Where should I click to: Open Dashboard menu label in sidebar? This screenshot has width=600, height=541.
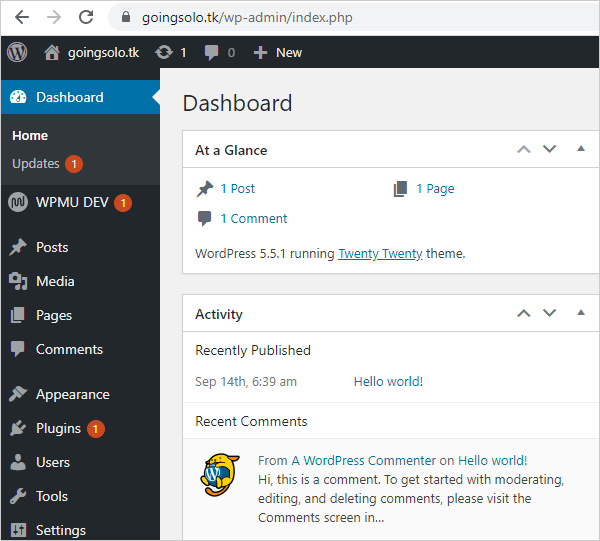70,97
